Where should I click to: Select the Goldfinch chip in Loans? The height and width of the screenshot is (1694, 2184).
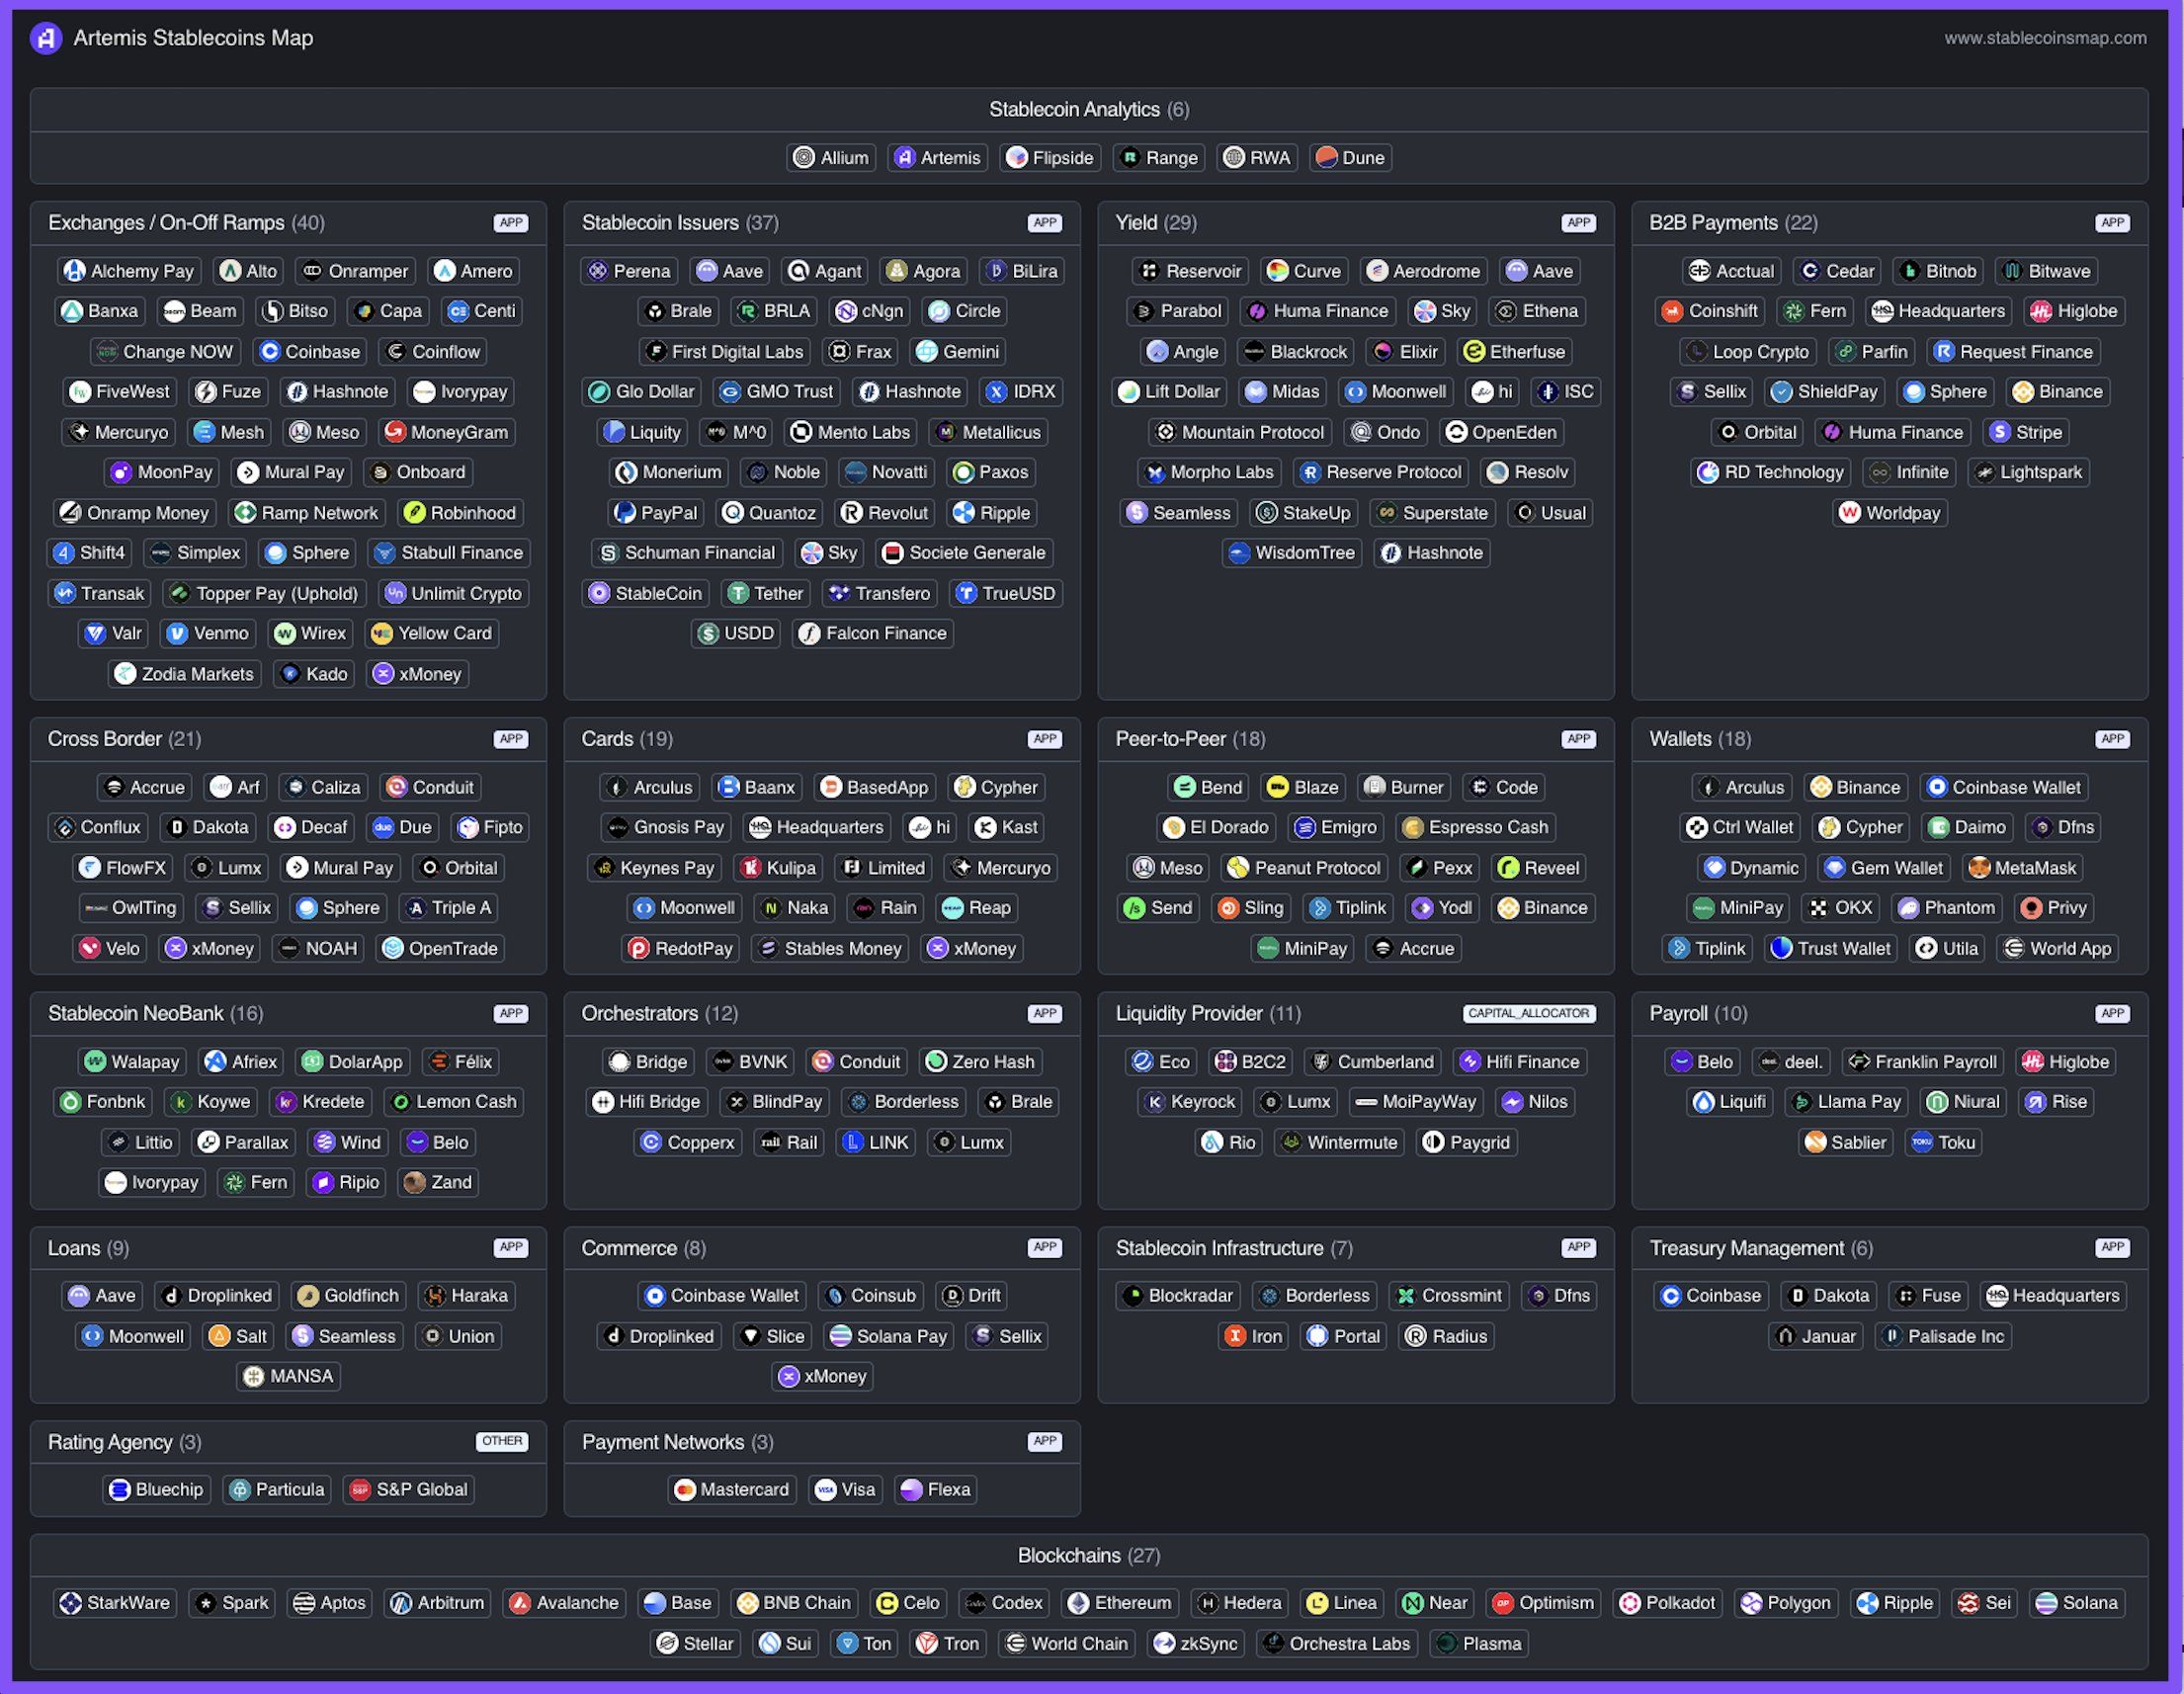tap(349, 1296)
